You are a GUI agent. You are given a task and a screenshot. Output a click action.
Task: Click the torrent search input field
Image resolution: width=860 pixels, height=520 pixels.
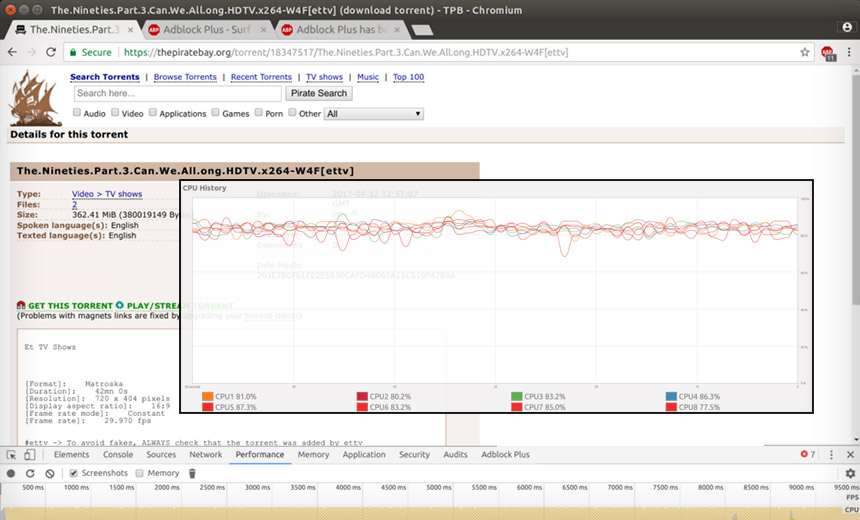[178, 94]
